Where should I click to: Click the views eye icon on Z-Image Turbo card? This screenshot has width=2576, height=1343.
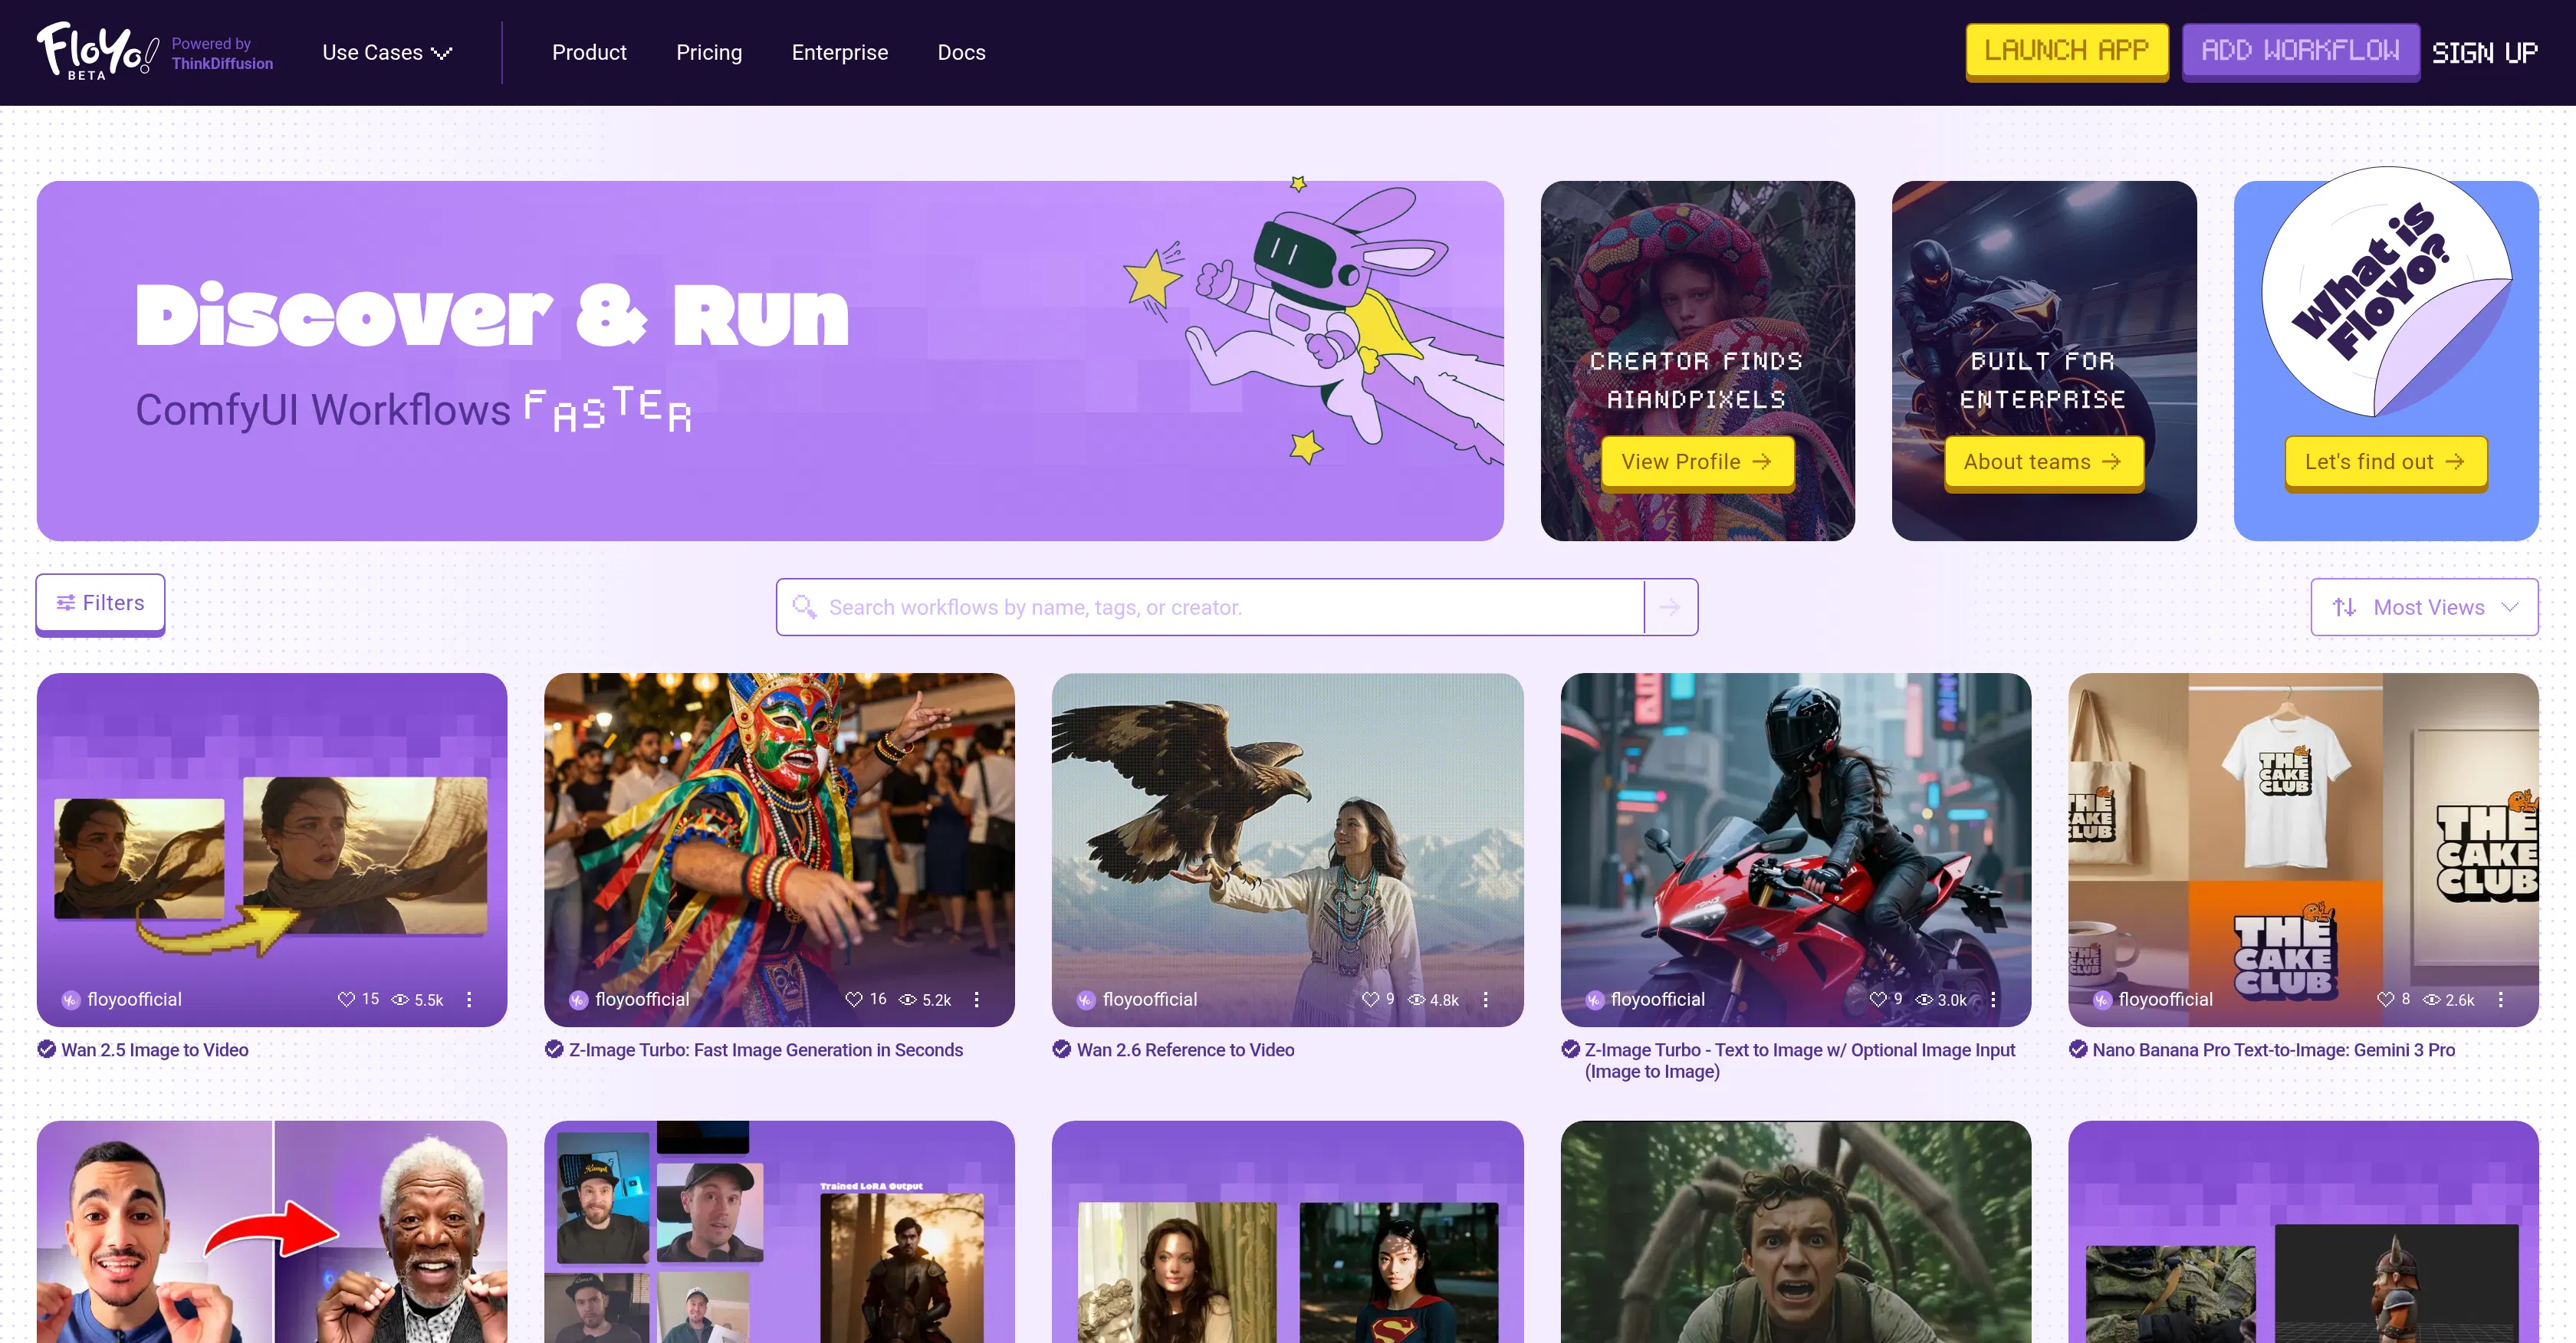(908, 999)
